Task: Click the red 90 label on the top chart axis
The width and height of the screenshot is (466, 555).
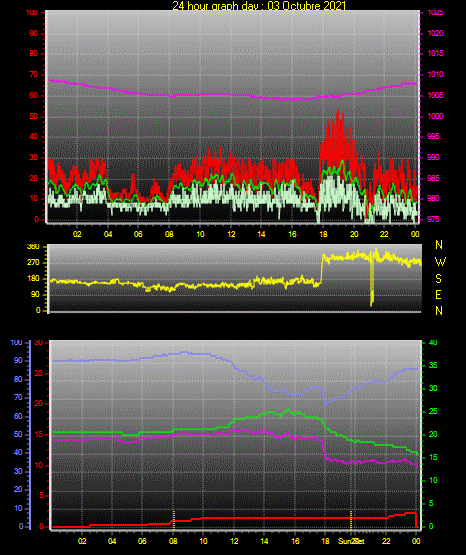Action: point(33,34)
